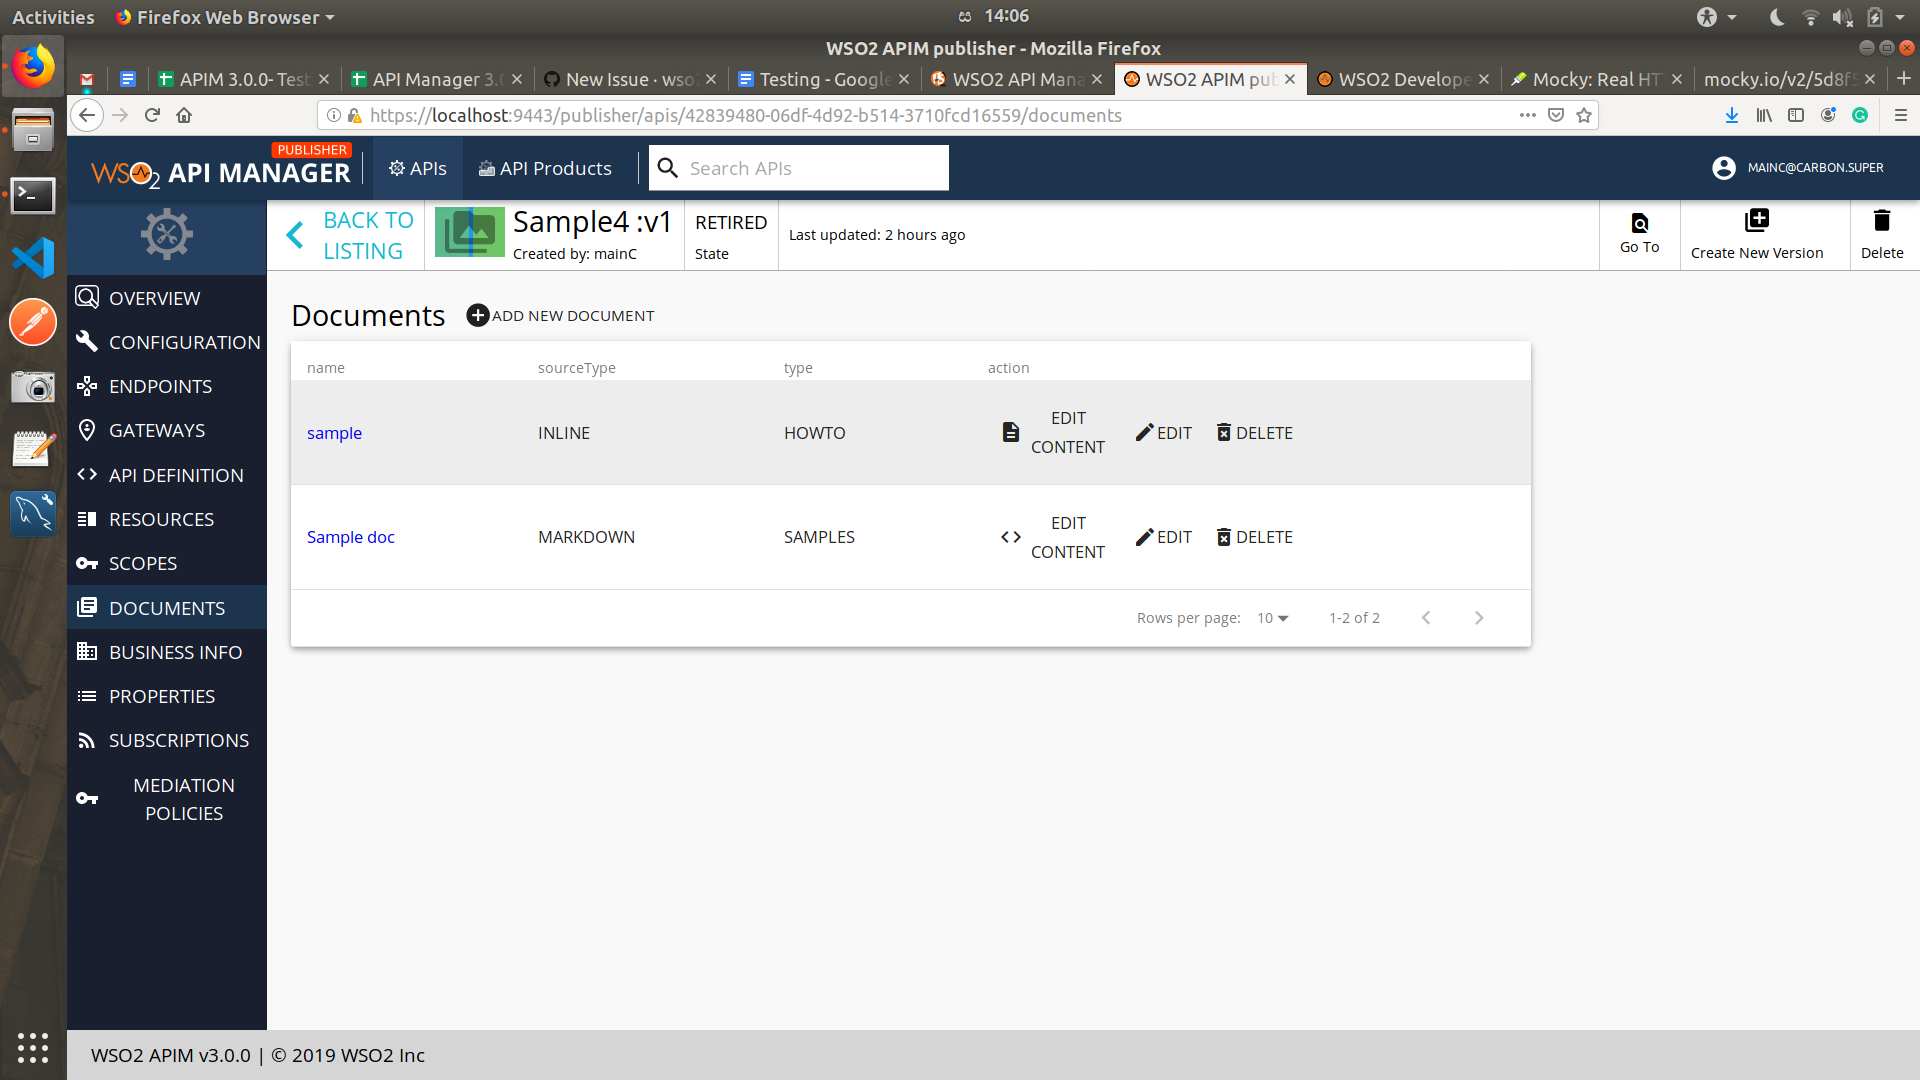Open the user account avatar icon
This screenshot has height=1080, width=1920.
click(1723, 168)
